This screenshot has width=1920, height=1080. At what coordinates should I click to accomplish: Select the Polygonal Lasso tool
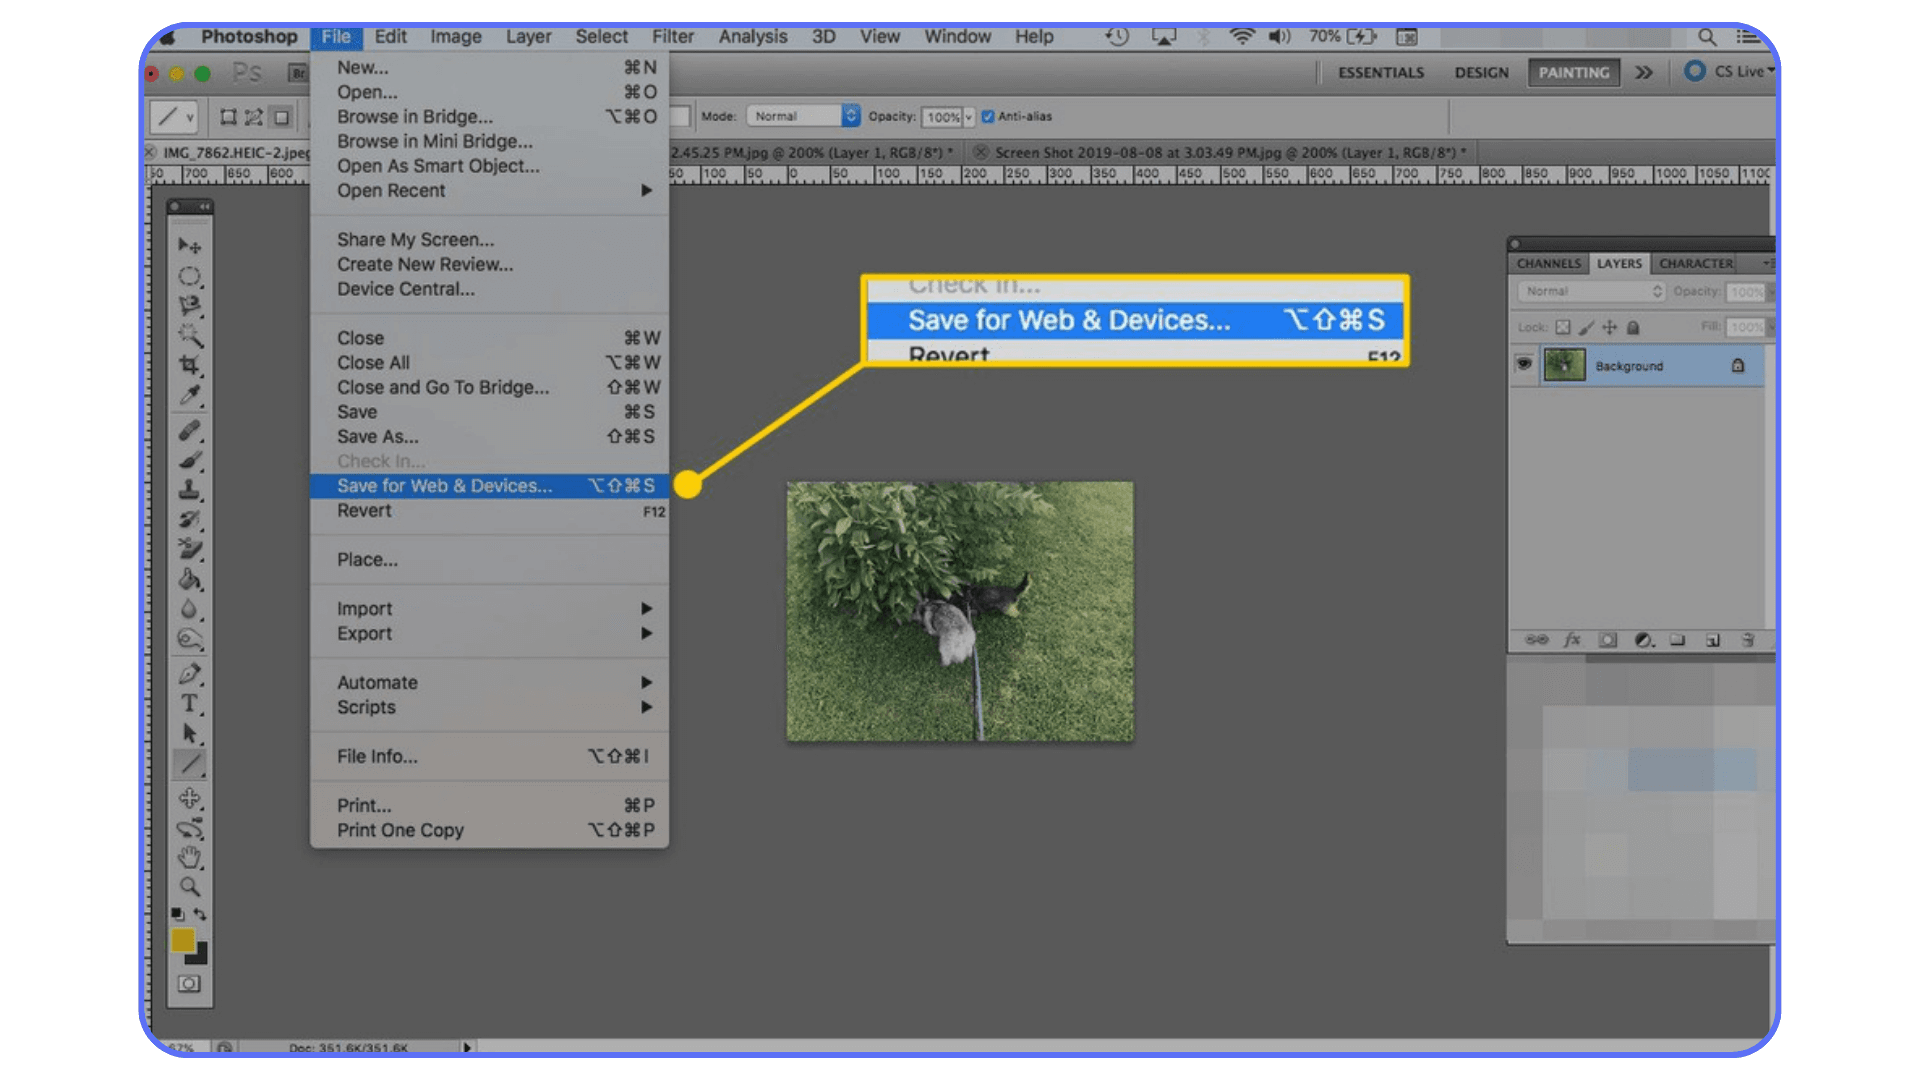190,306
